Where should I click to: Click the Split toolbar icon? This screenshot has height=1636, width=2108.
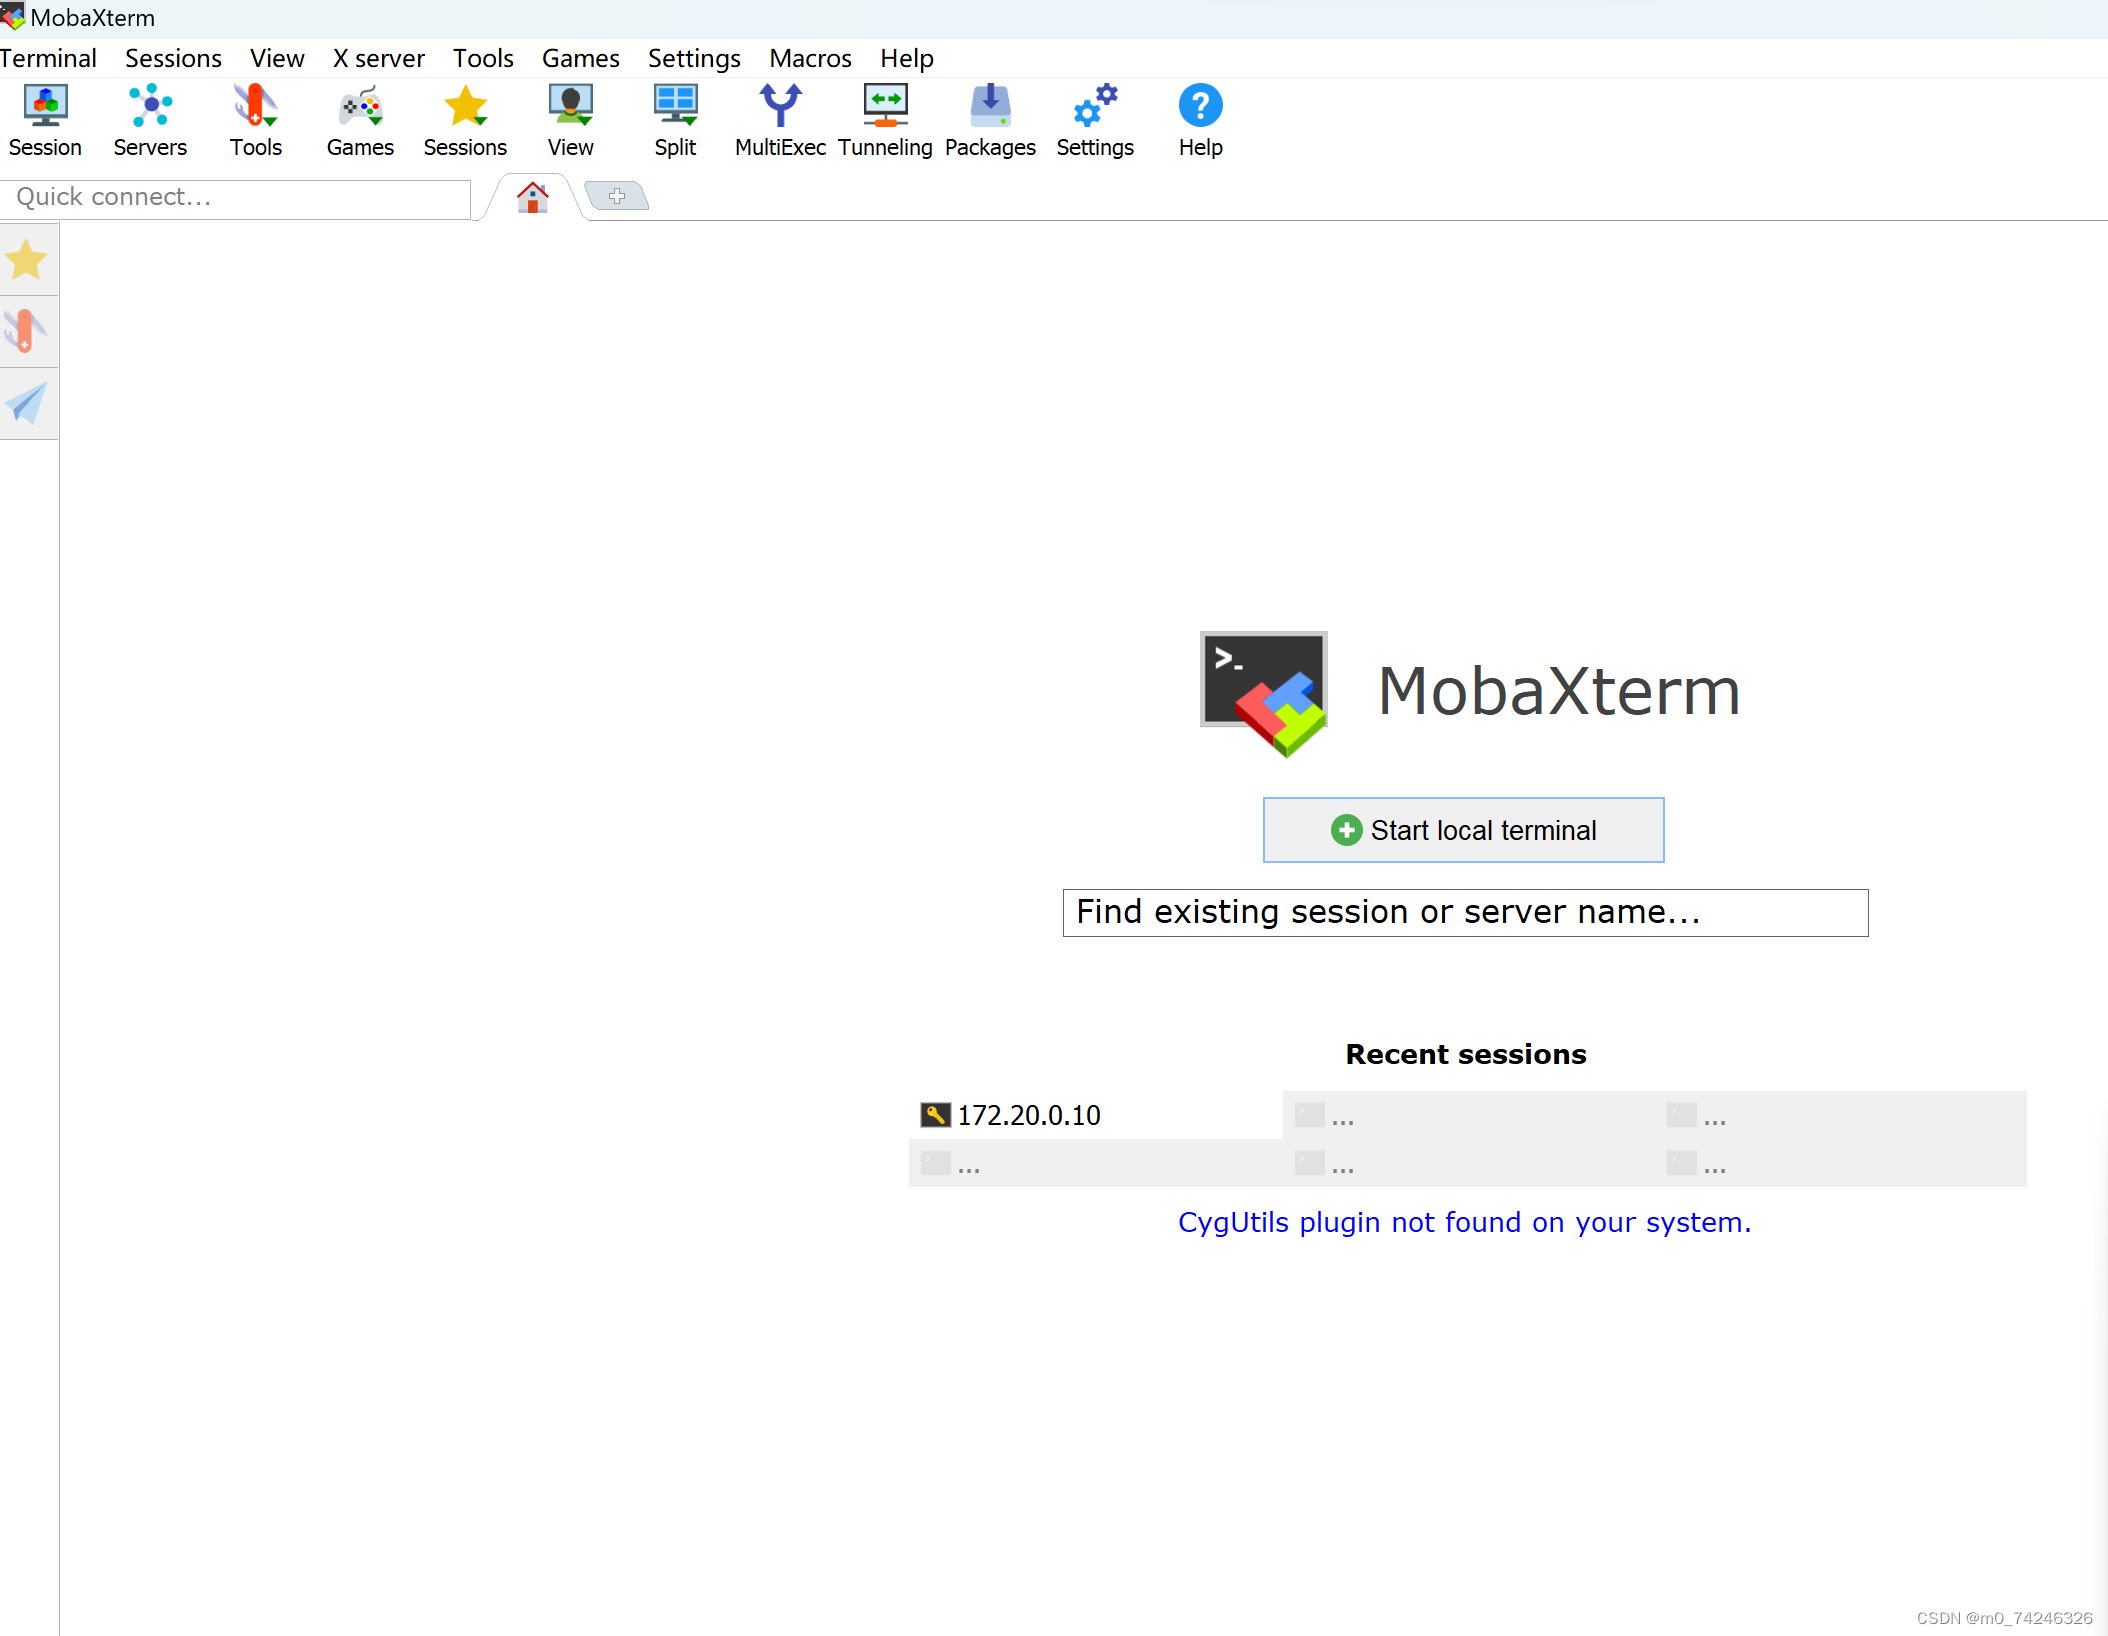[x=675, y=120]
